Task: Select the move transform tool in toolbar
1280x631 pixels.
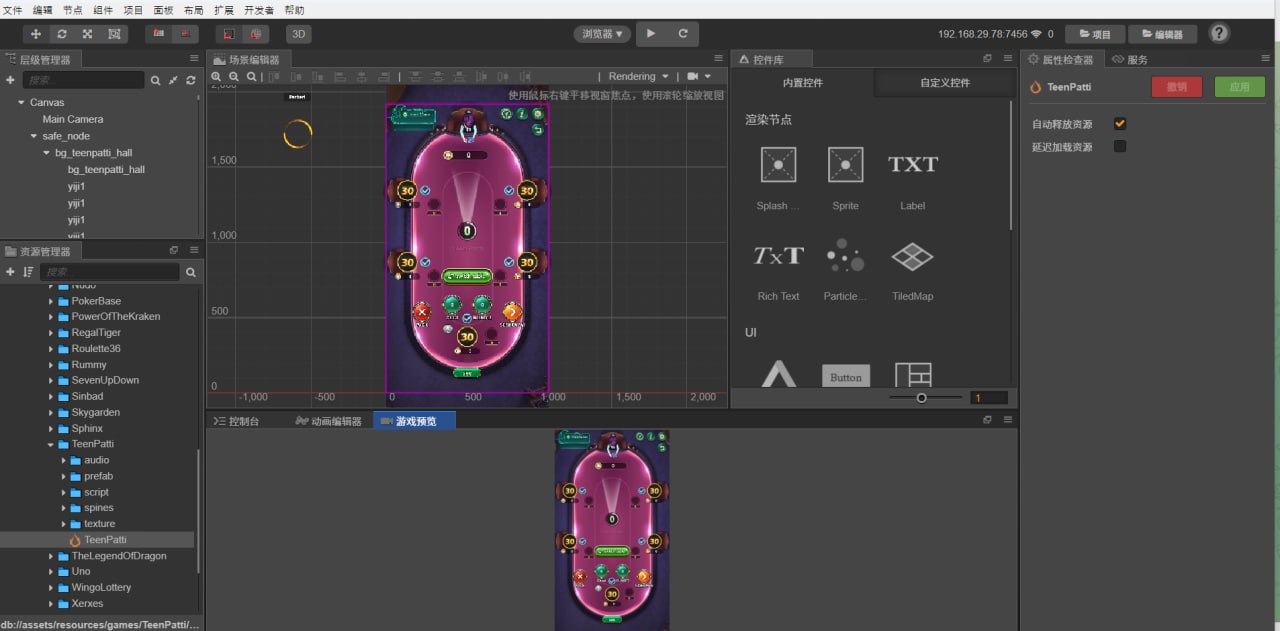Action: [36, 34]
